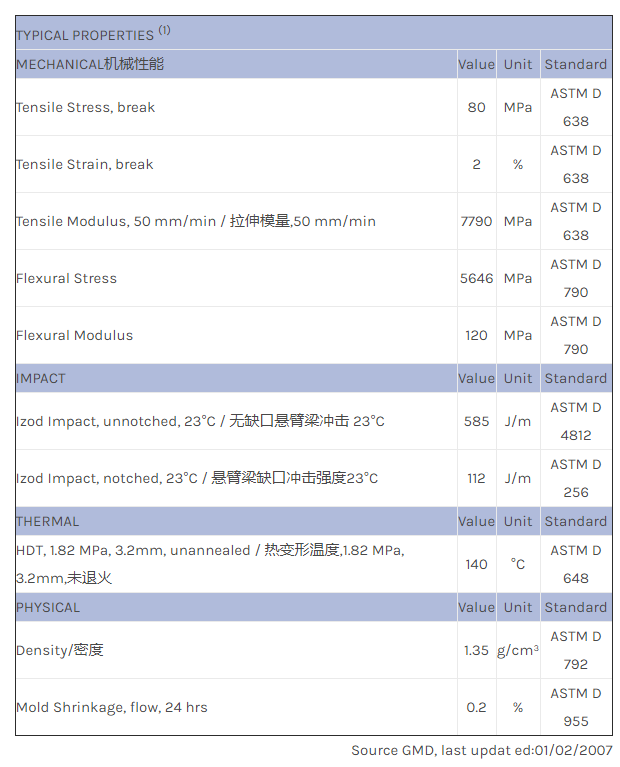Click the footnote (1) superscript marker
This screenshot has width=620, height=767.
click(x=164, y=30)
